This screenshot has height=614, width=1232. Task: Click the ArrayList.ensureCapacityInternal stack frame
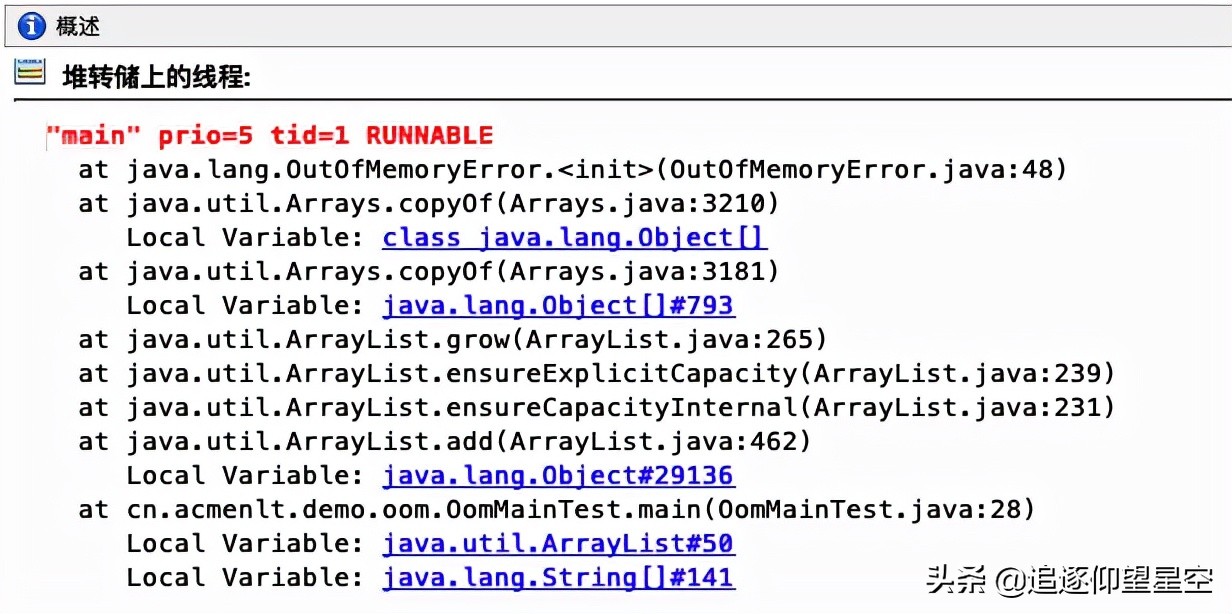(x=596, y=407)
